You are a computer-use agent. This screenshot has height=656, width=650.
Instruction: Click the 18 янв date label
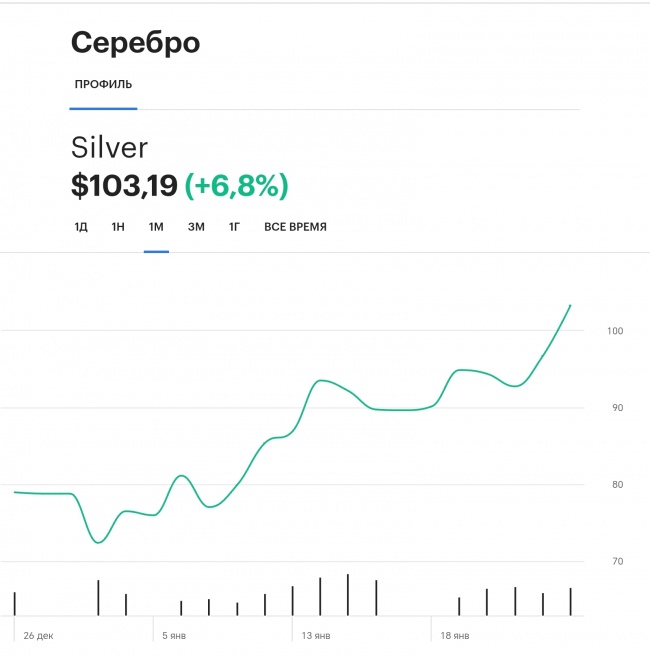[455, 635]
